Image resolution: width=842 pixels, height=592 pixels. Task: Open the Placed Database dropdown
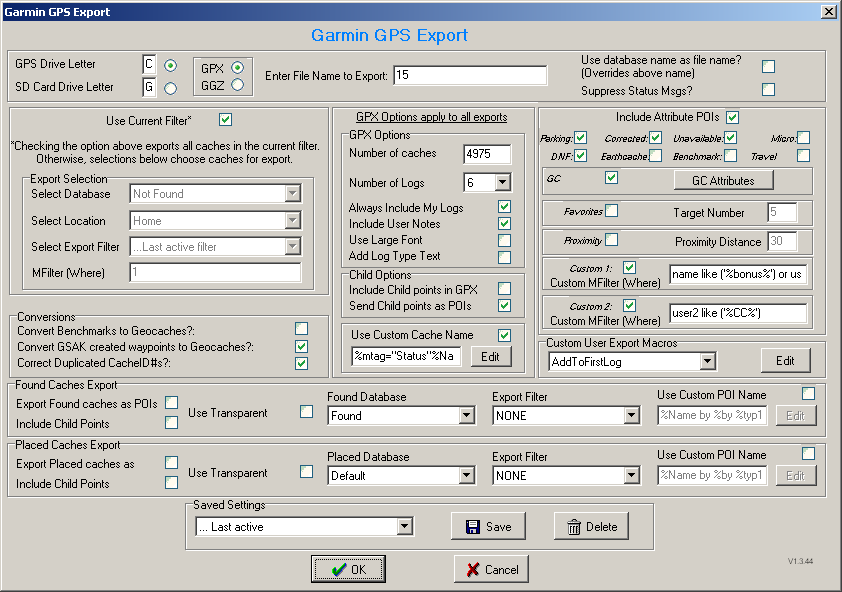(x=466, y=475)
